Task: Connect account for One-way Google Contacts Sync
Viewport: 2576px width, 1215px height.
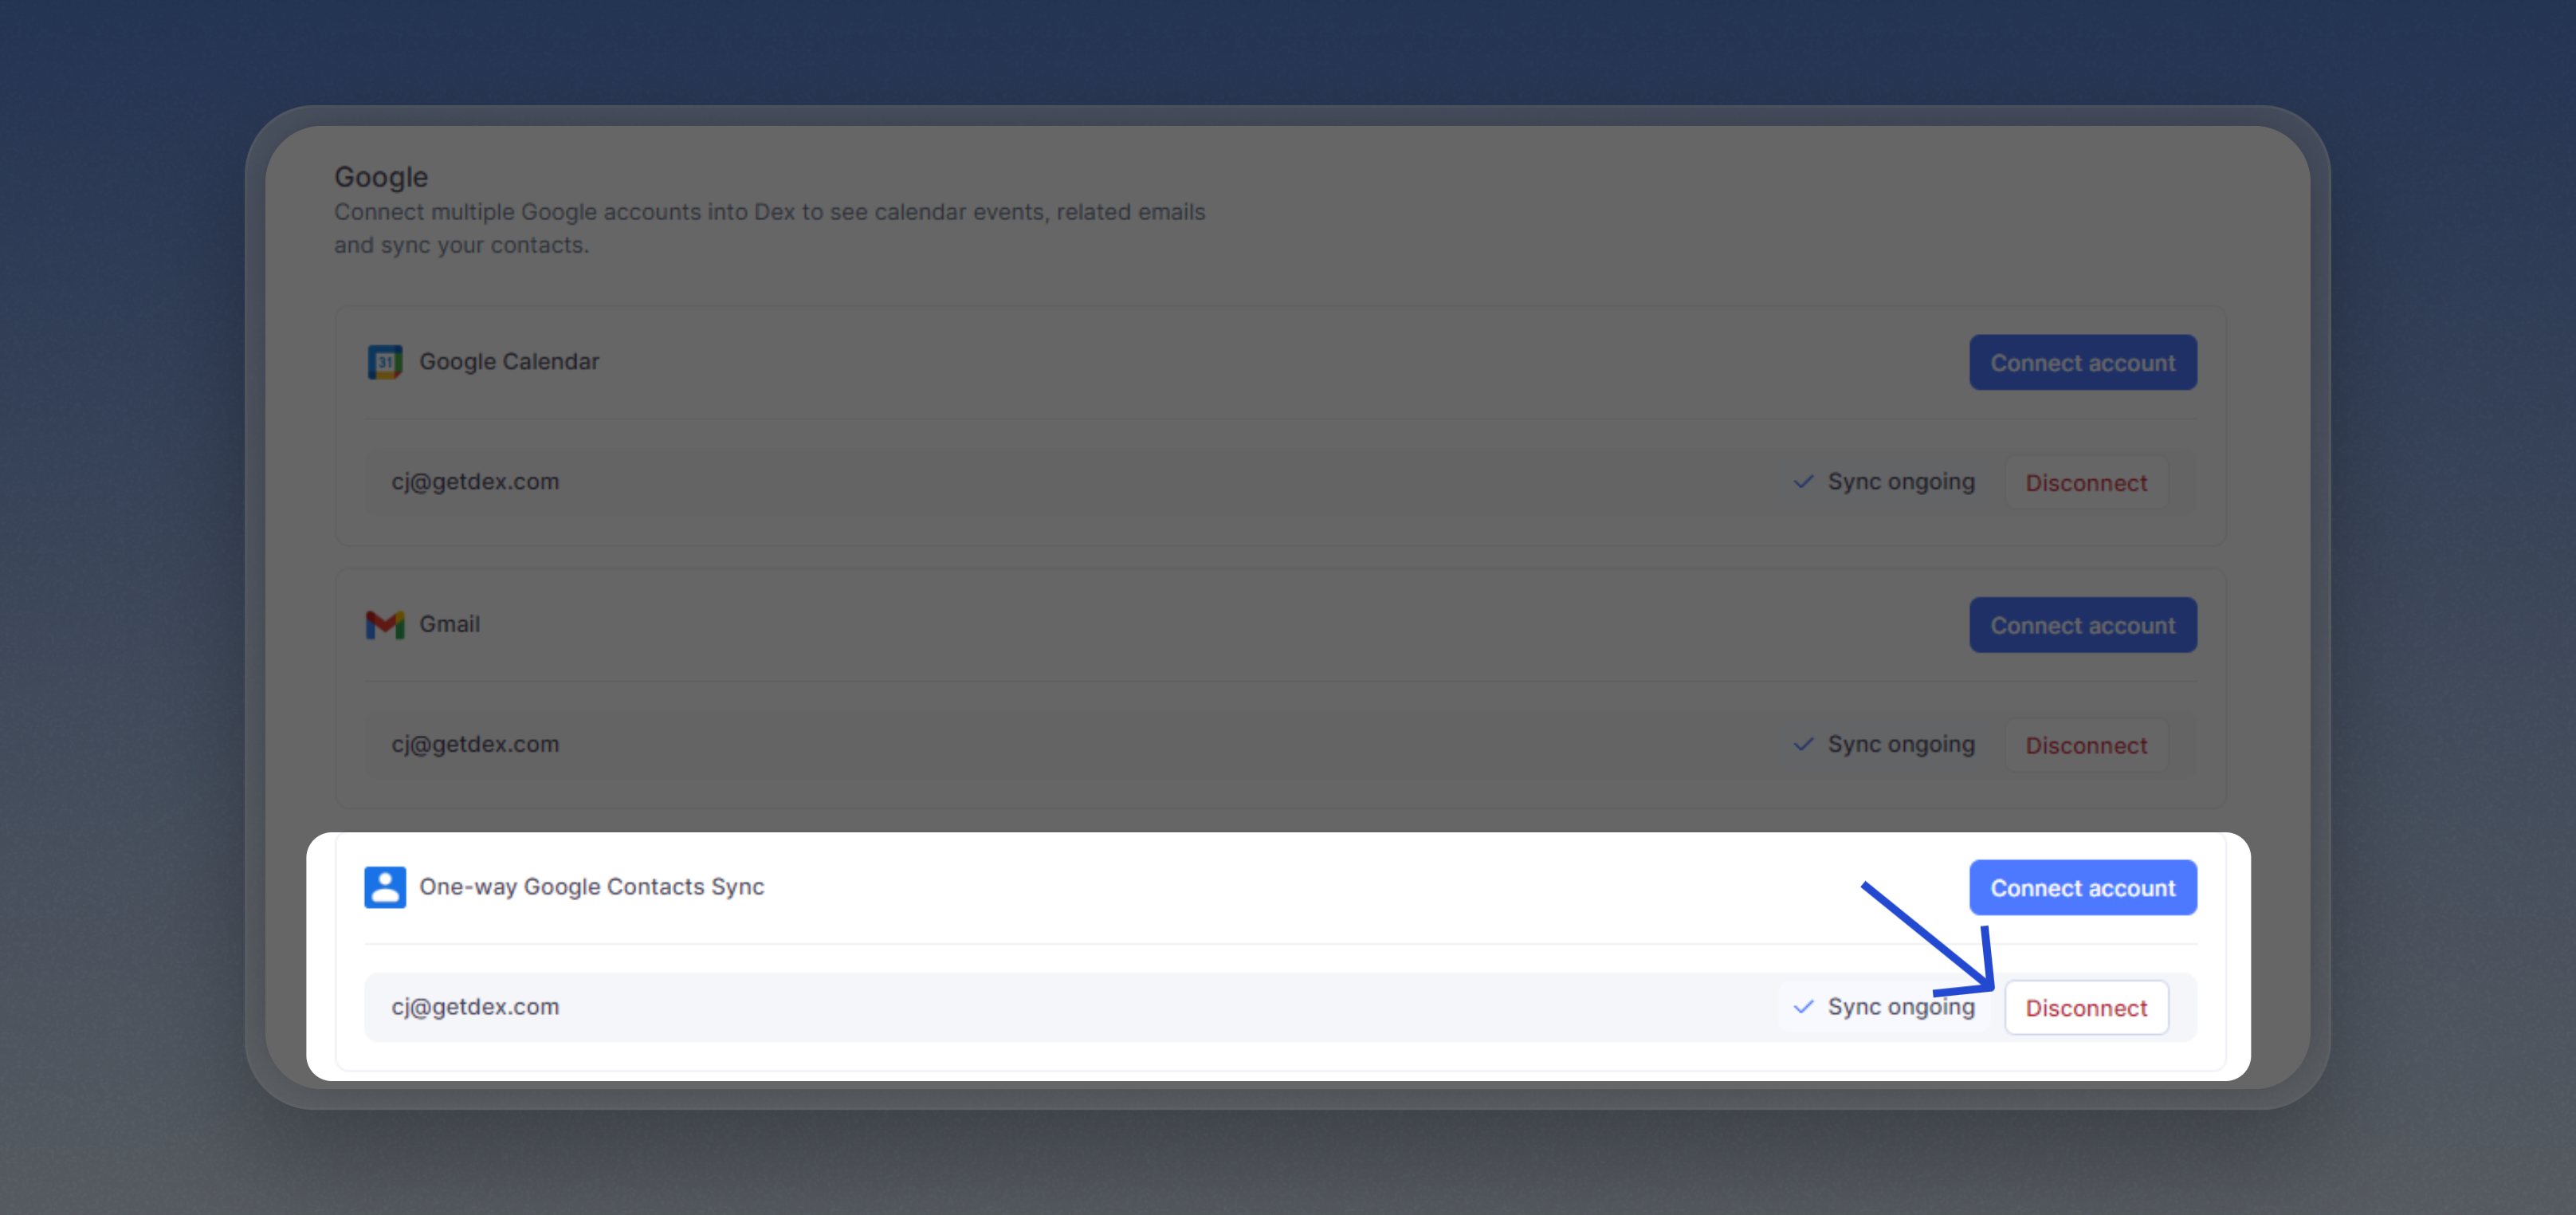Action: (2083, 888)
